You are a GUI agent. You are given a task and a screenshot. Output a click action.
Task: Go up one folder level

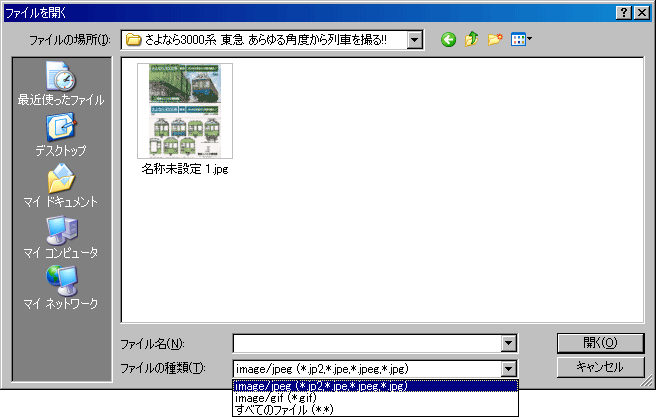[471, 40]
